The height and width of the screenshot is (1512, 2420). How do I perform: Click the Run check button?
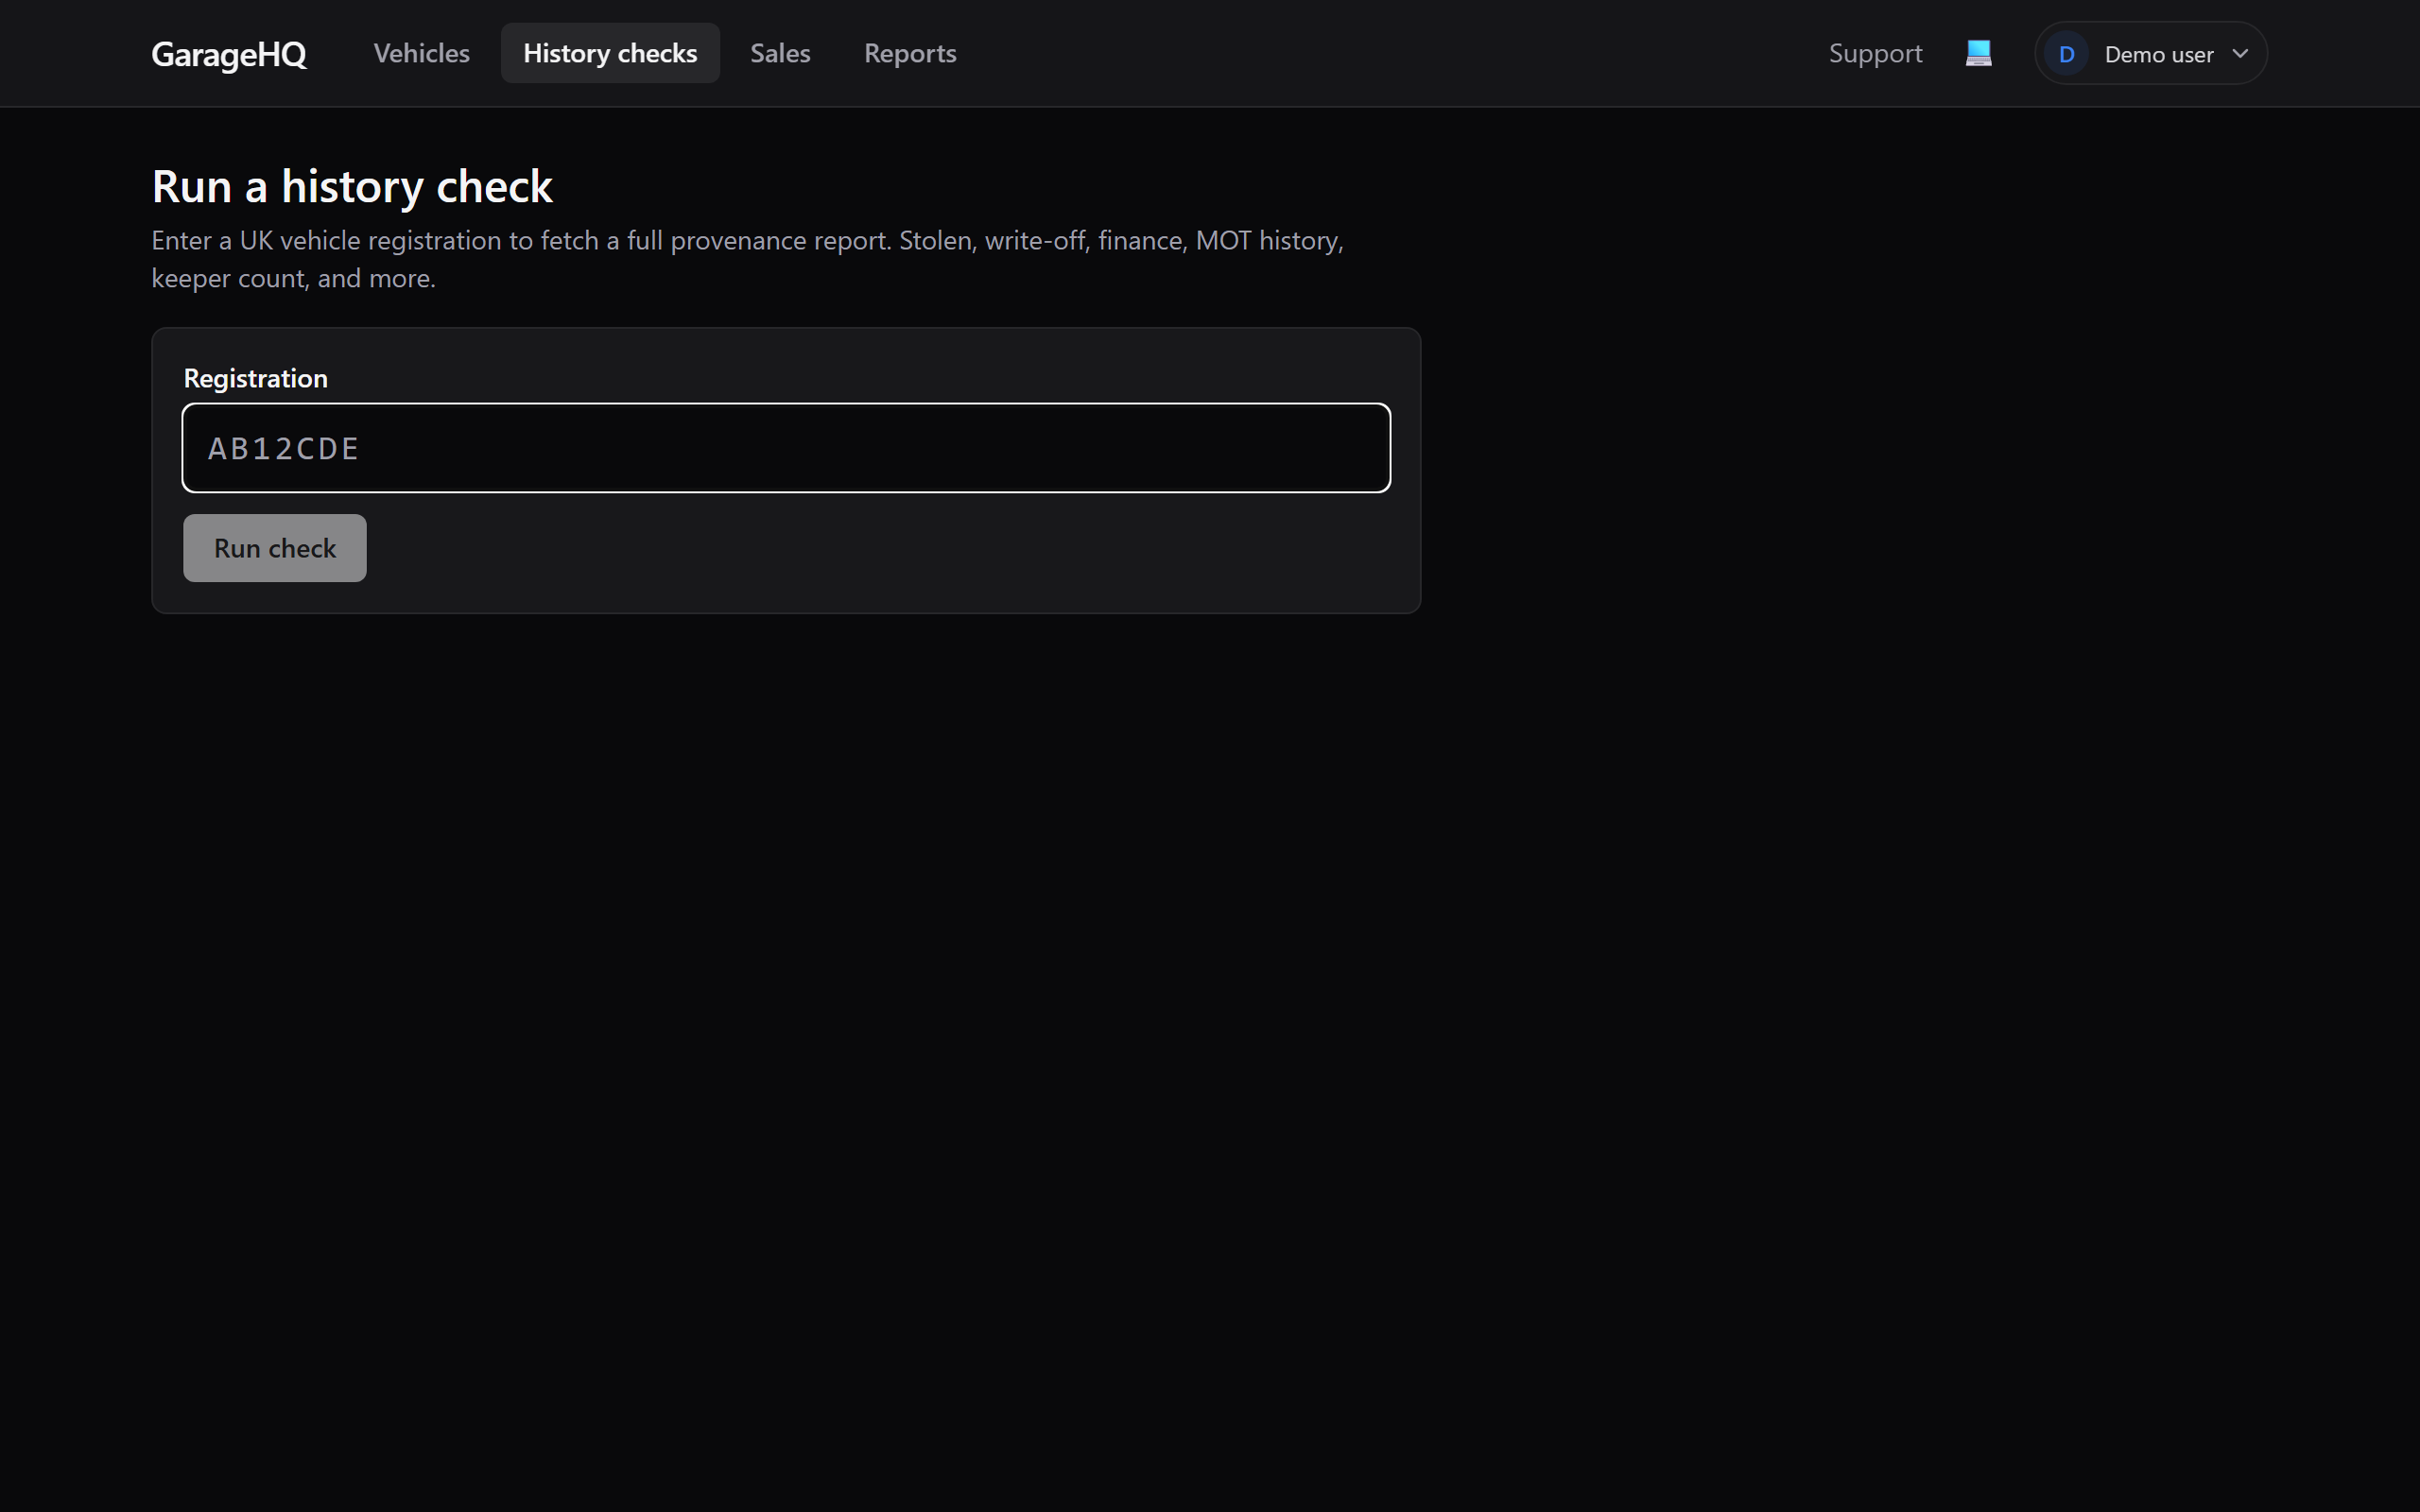(x=275, y=548)
